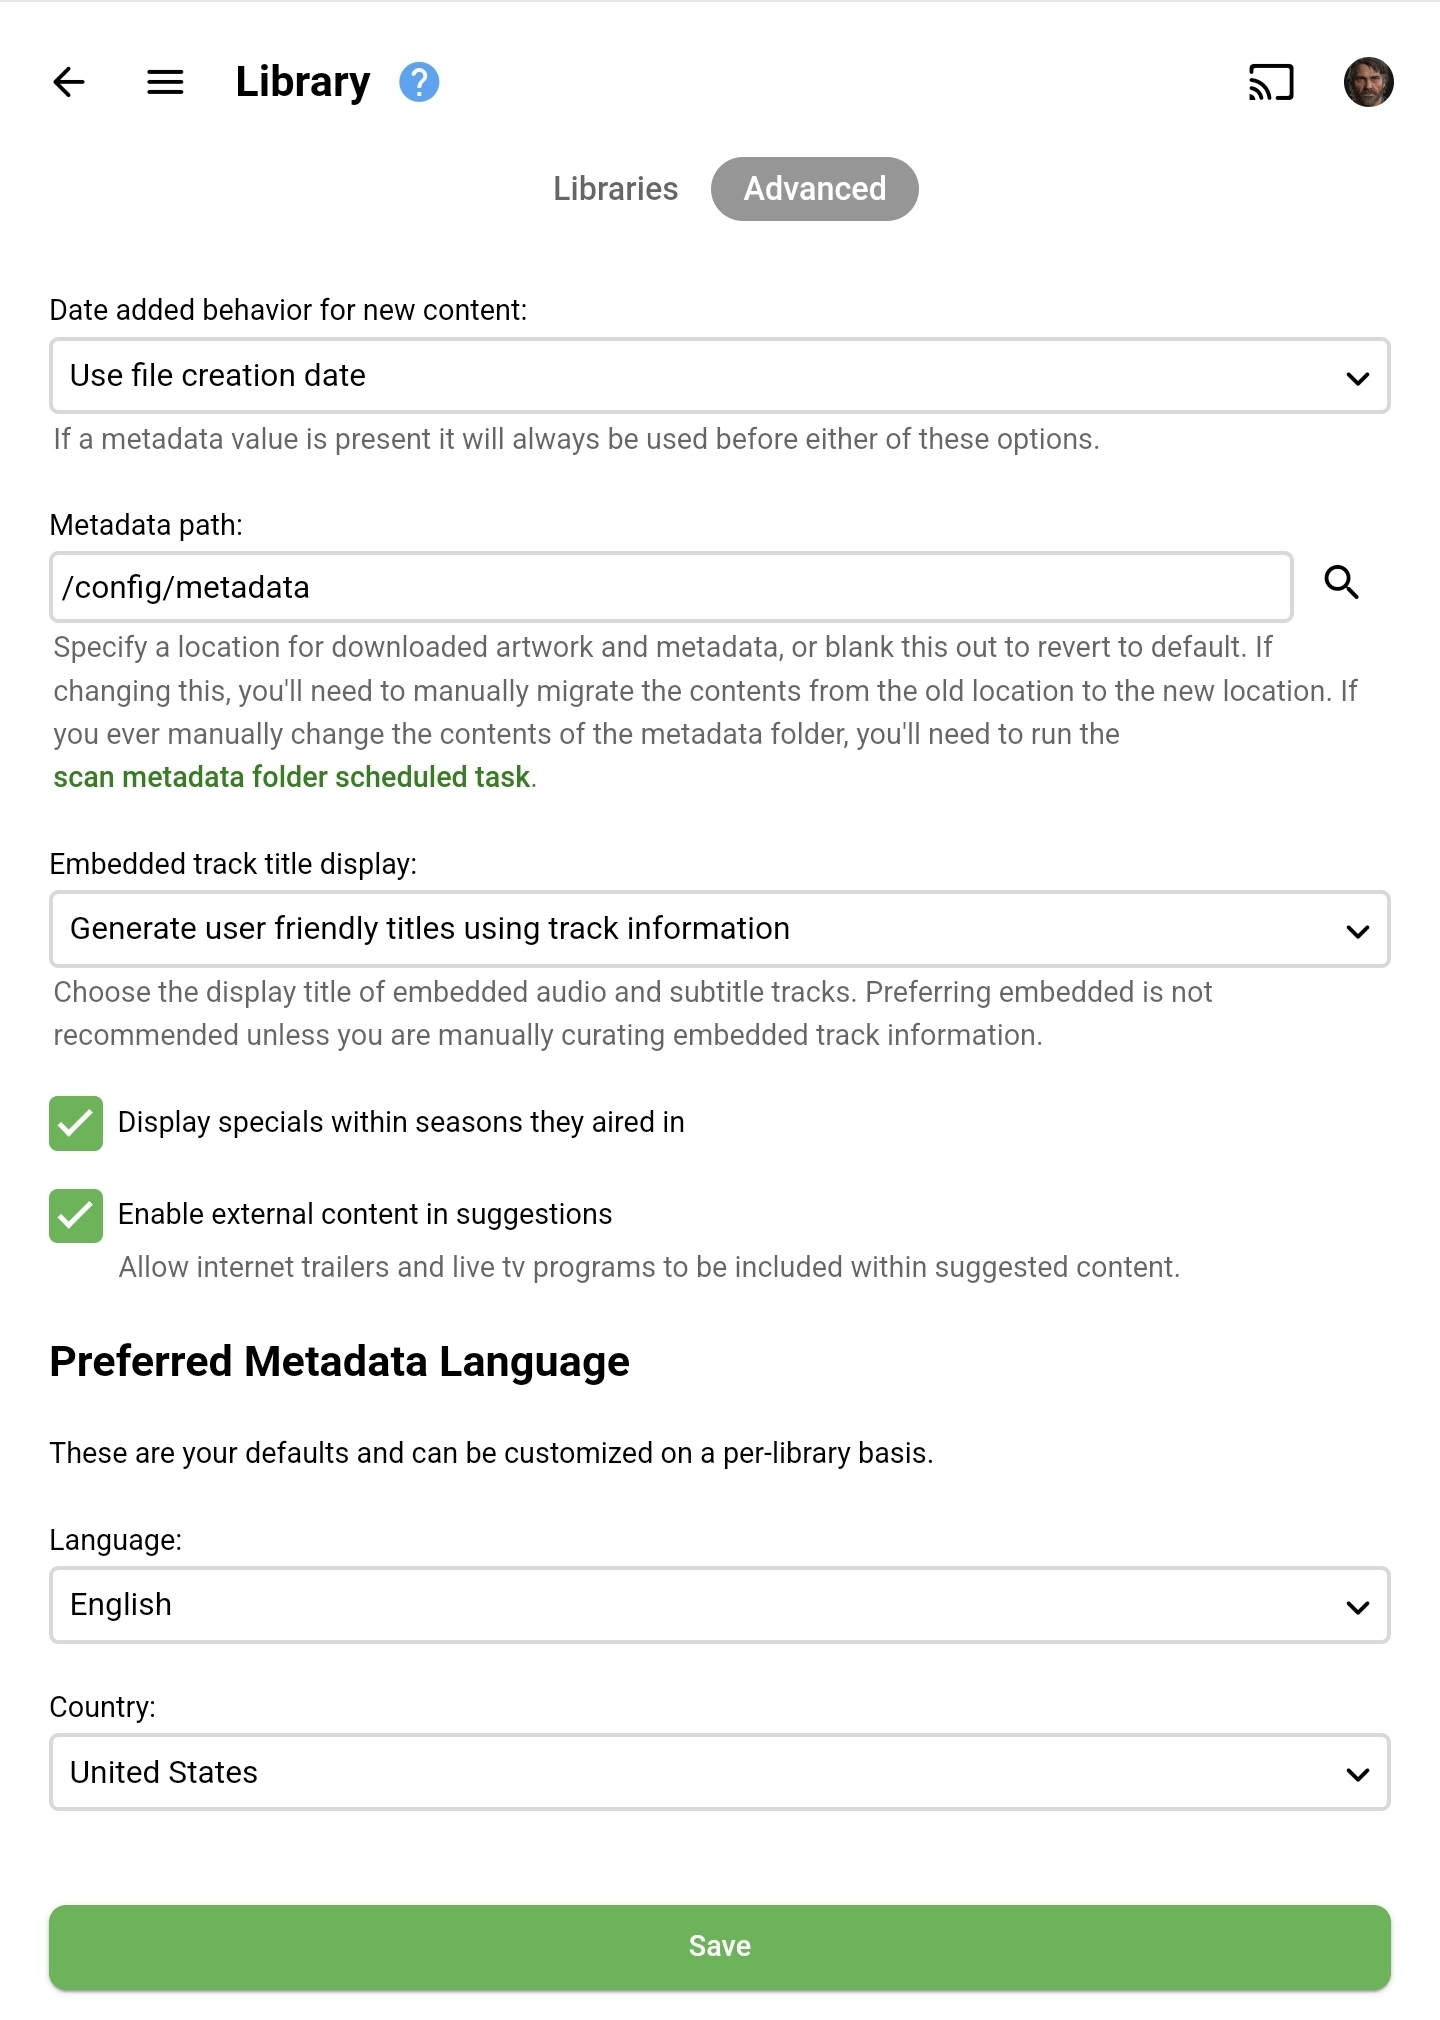Click the blue help question mark icon
The width and height of the screenshot is (1440, 2020).
pos(419,82)
